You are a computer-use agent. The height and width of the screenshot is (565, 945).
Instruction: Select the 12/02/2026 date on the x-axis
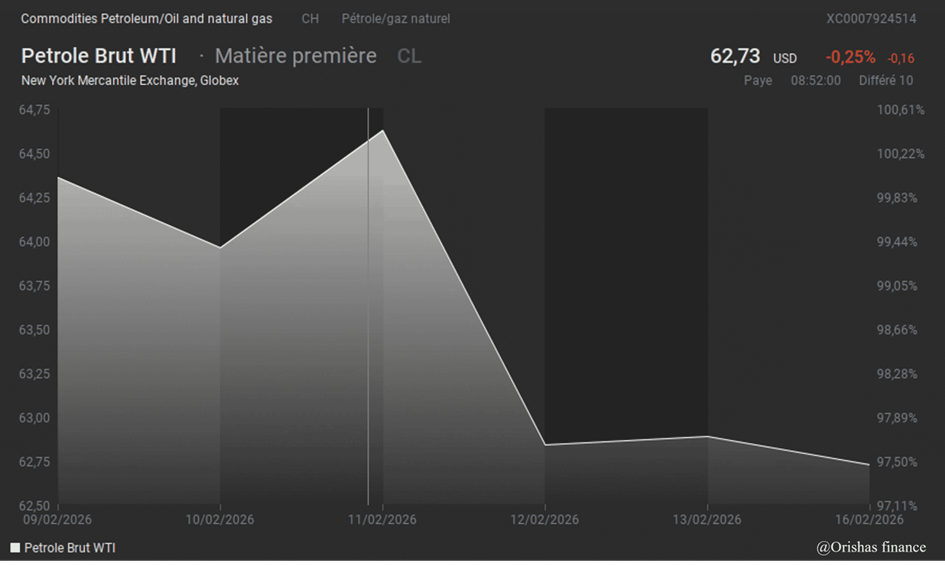[x=544, y=520]
